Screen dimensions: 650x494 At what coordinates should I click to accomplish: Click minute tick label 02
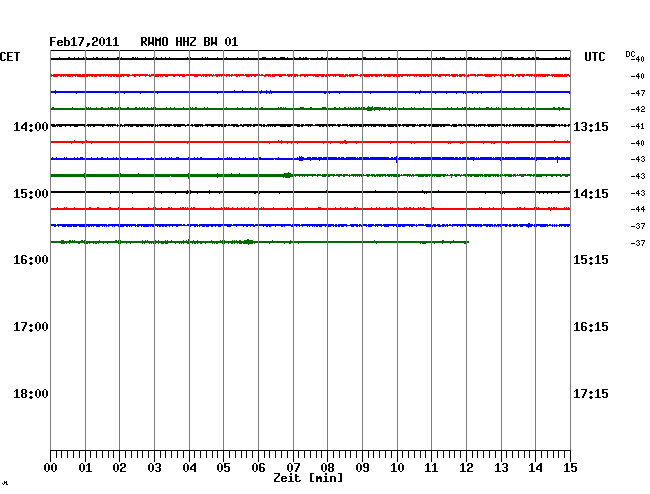pos(119,468)
